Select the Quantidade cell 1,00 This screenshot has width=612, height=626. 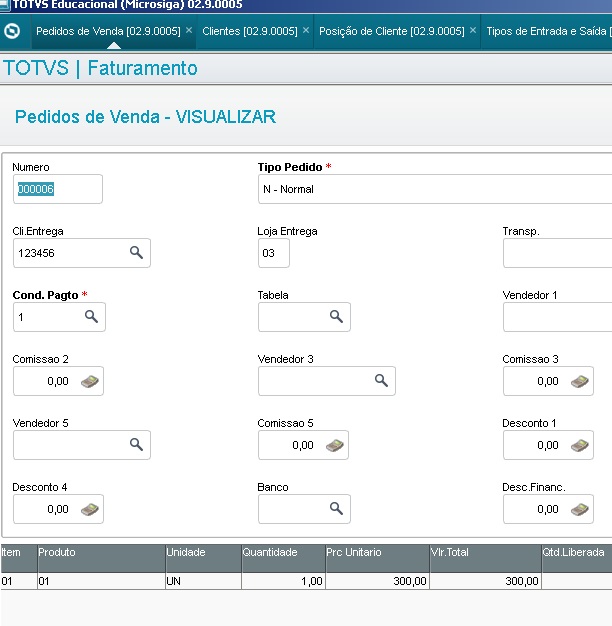283,581
